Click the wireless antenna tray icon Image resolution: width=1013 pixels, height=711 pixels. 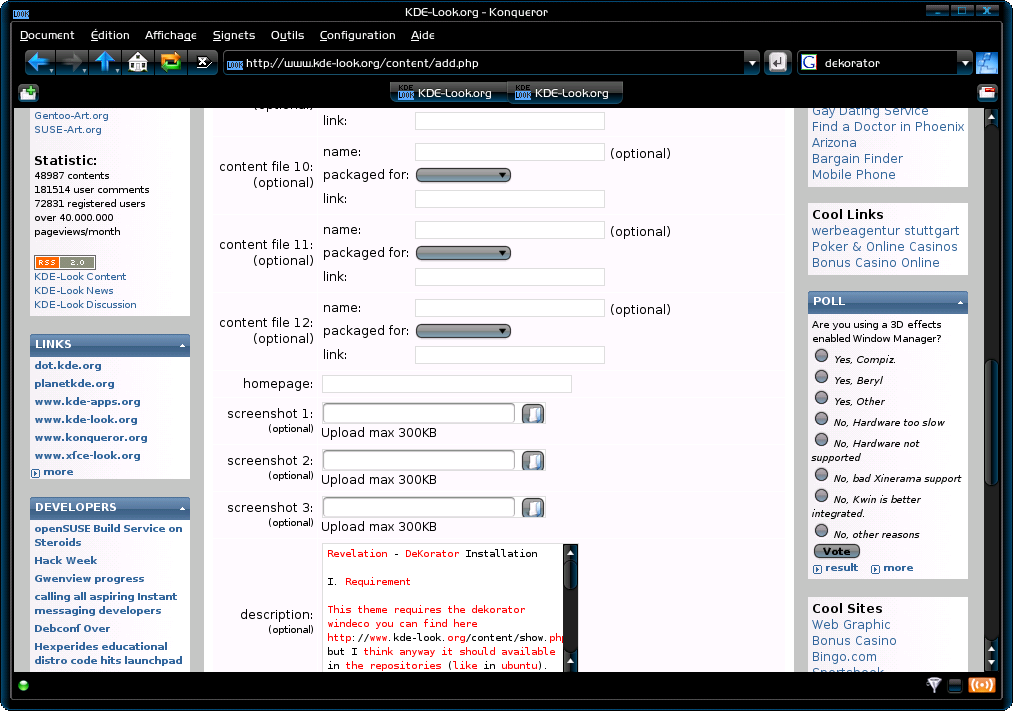point(934,685)
